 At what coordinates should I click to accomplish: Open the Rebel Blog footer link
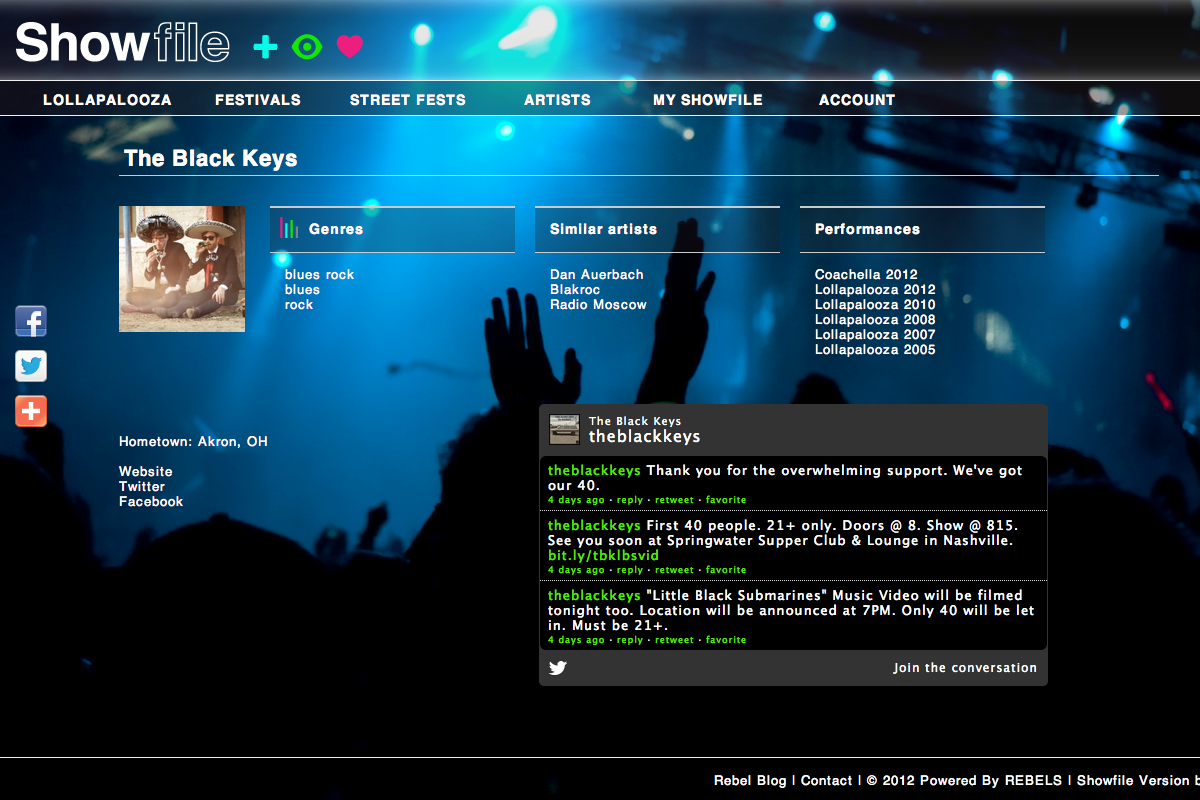[750, 781]
